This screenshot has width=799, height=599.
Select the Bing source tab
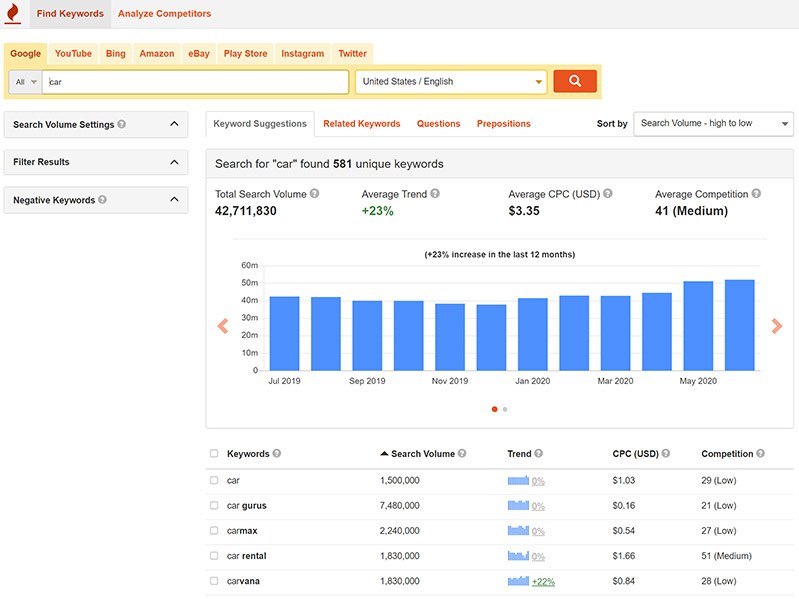point(116,53)
